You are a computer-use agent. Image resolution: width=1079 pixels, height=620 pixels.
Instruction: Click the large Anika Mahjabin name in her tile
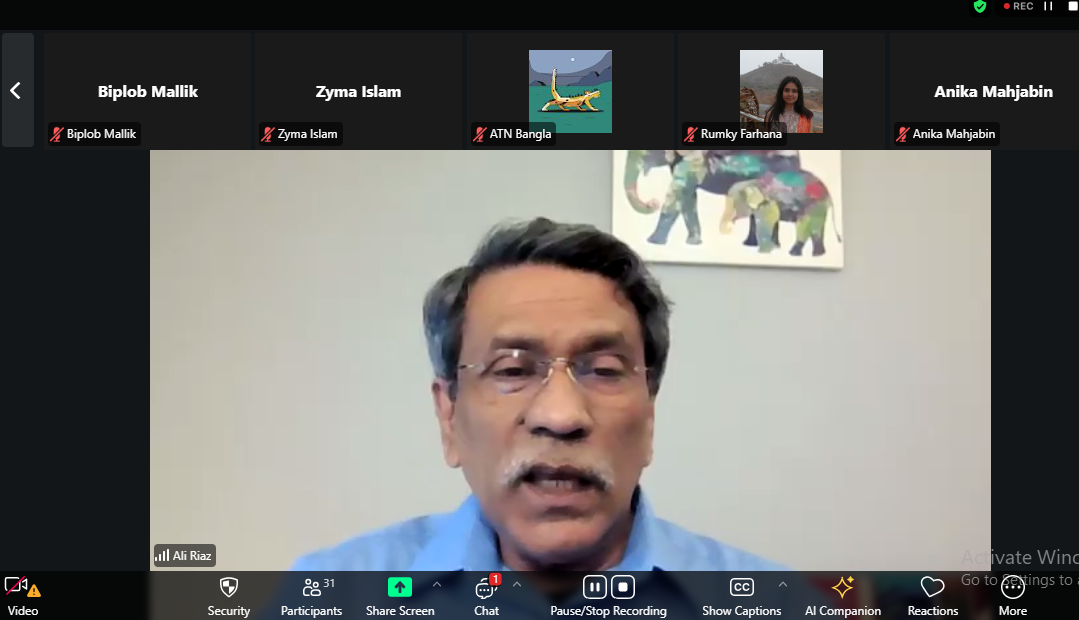[x=993, y=92]
